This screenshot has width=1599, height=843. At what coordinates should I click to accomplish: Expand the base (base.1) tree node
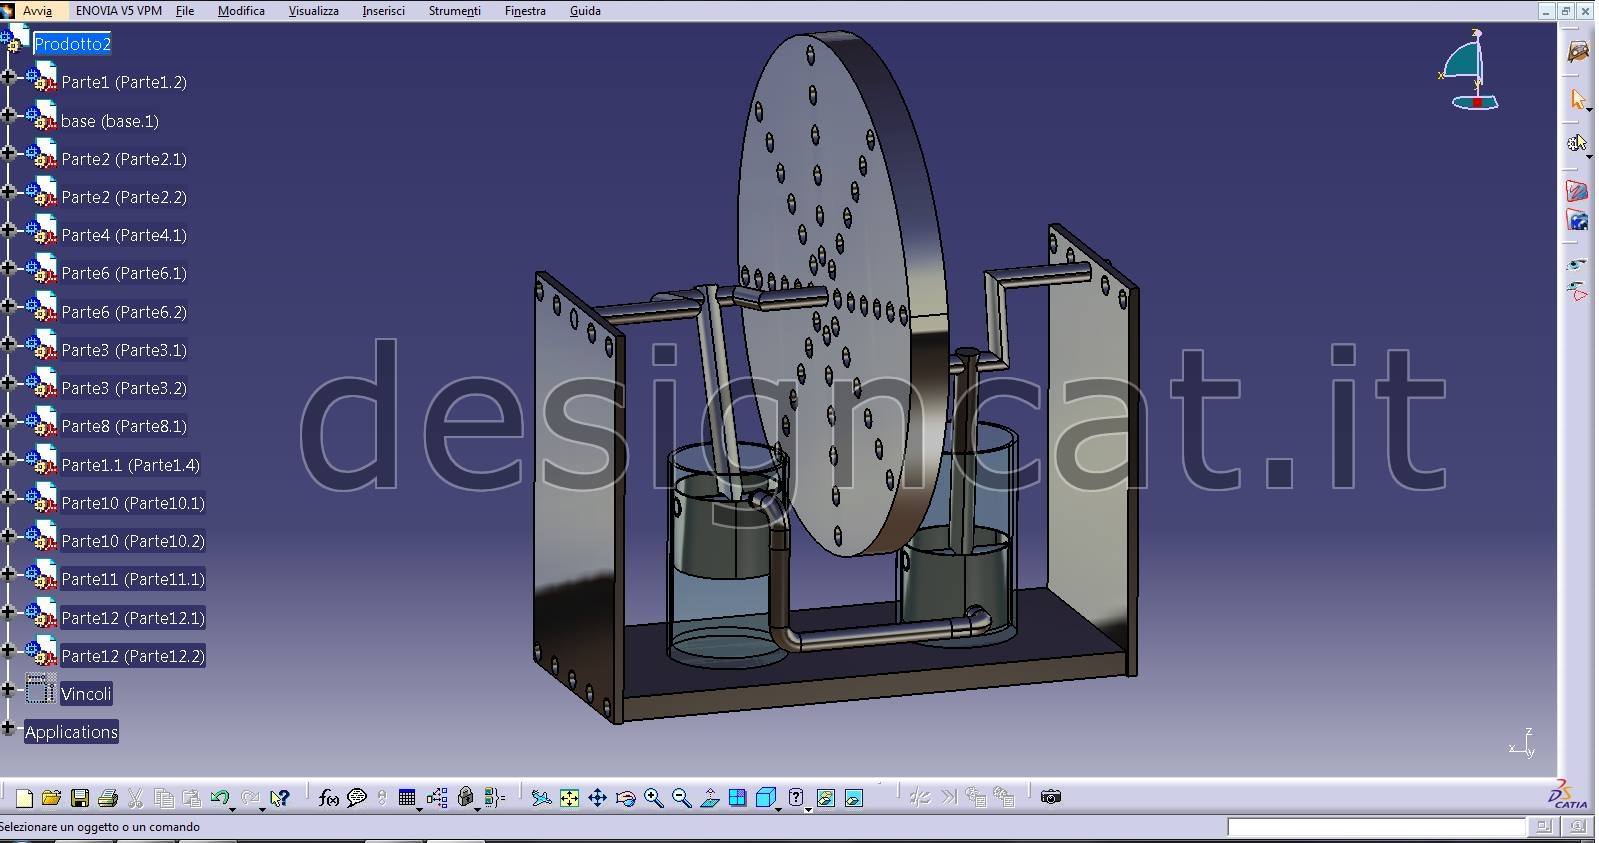pos(8,115)
